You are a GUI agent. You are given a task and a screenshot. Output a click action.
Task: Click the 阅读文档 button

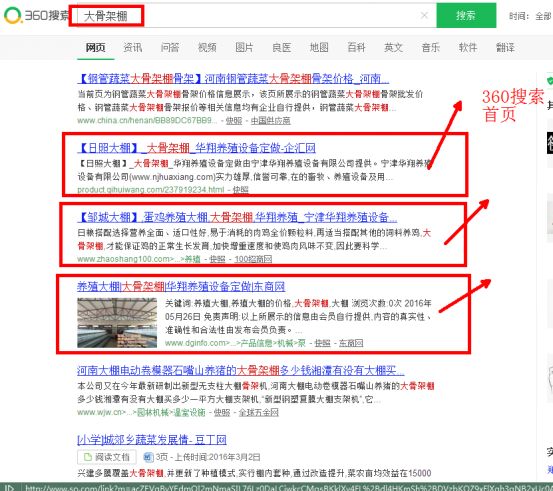(x=107, y=457)
